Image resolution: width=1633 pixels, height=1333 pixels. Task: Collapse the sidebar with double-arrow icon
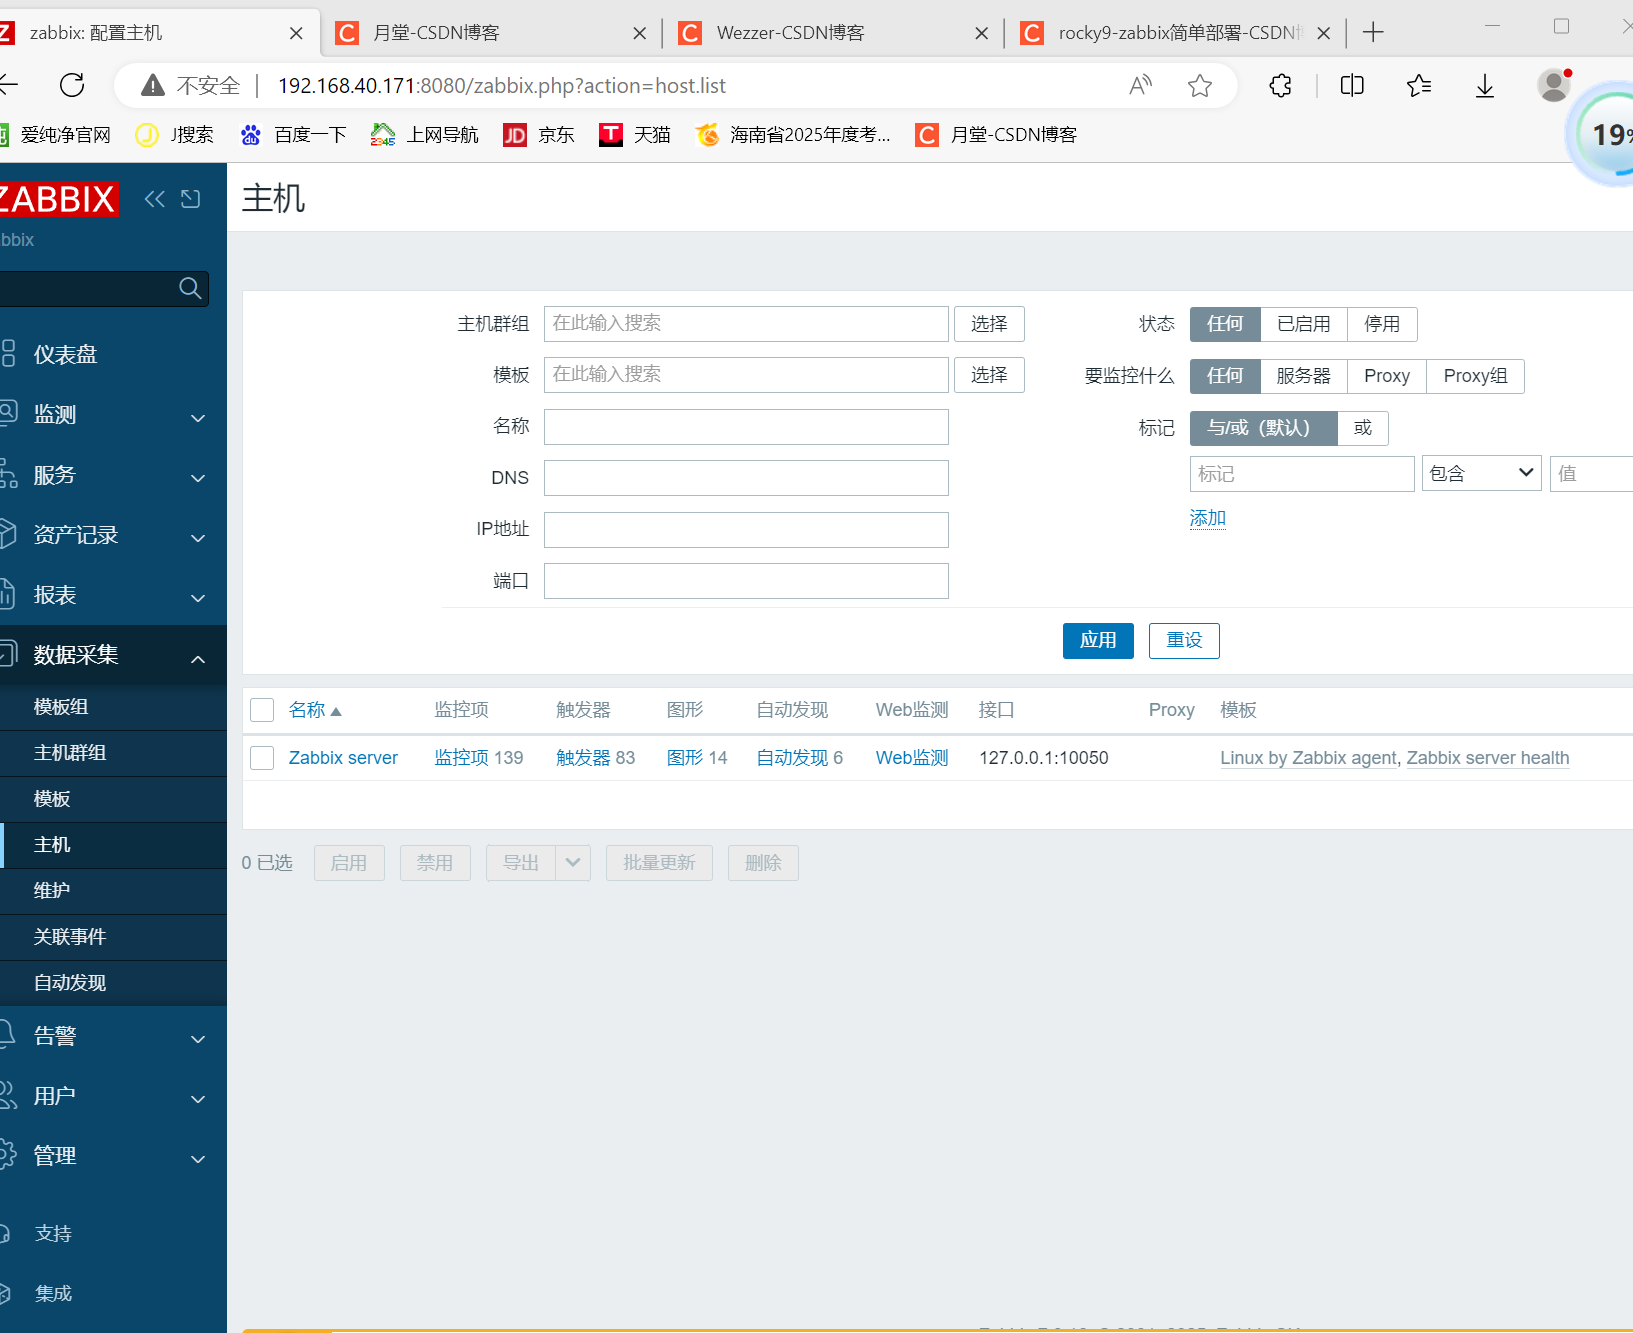pyautogui.click(x=154, y=199)
